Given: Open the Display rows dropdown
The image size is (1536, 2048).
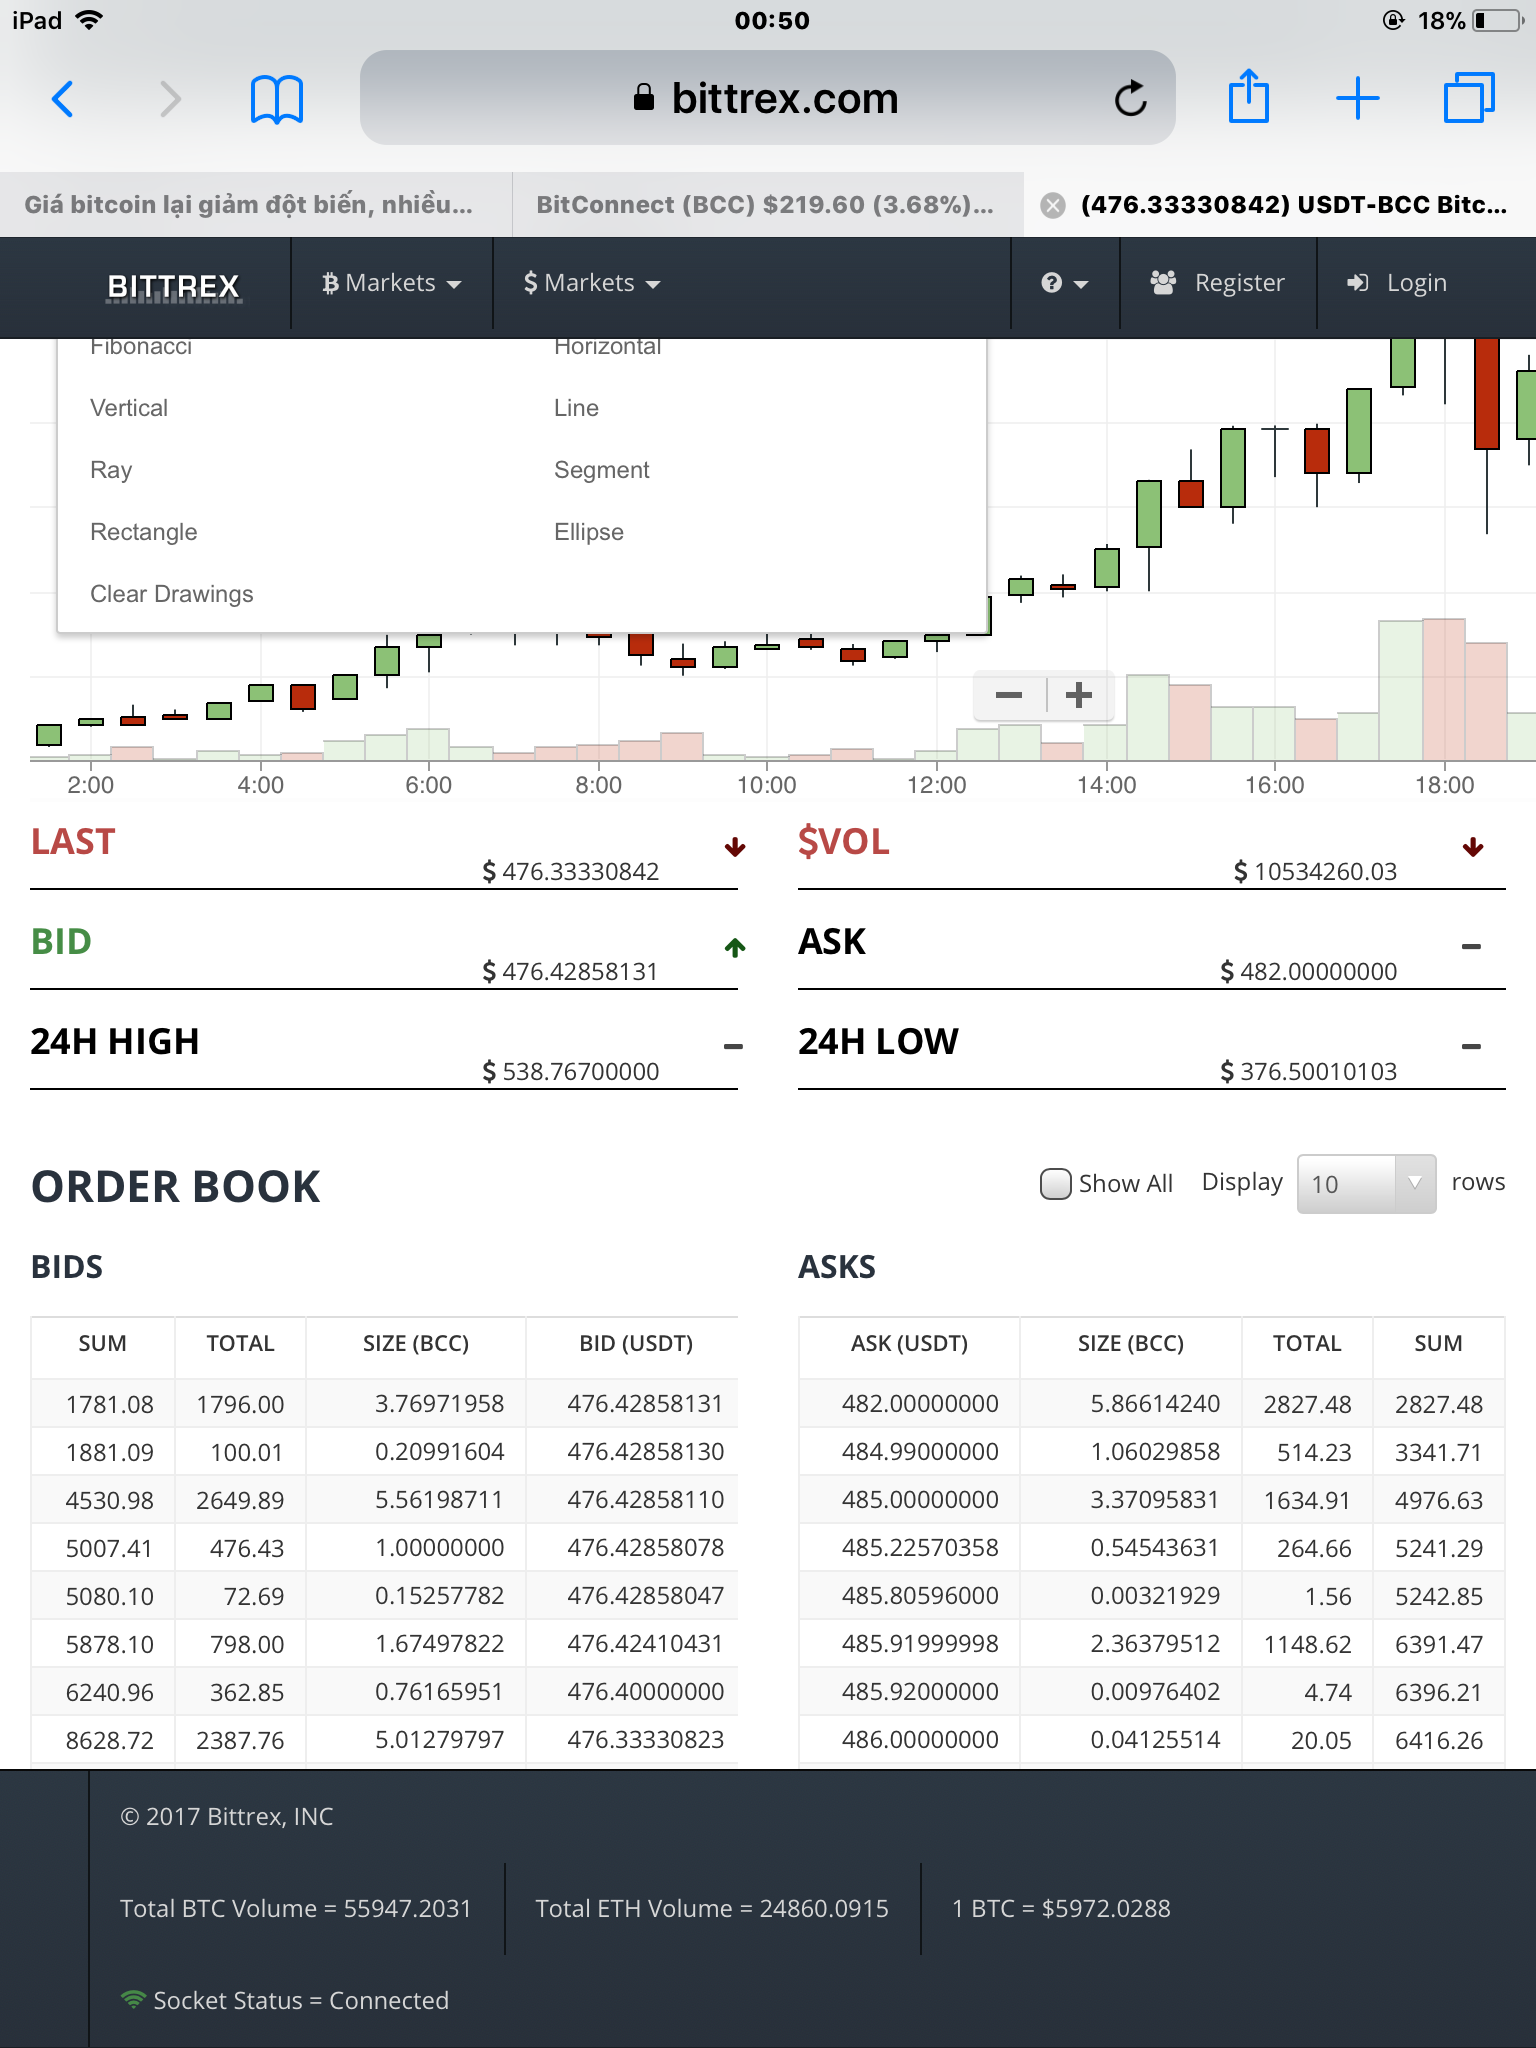Looking at the screenshot, I should tap(1366, 1184).
